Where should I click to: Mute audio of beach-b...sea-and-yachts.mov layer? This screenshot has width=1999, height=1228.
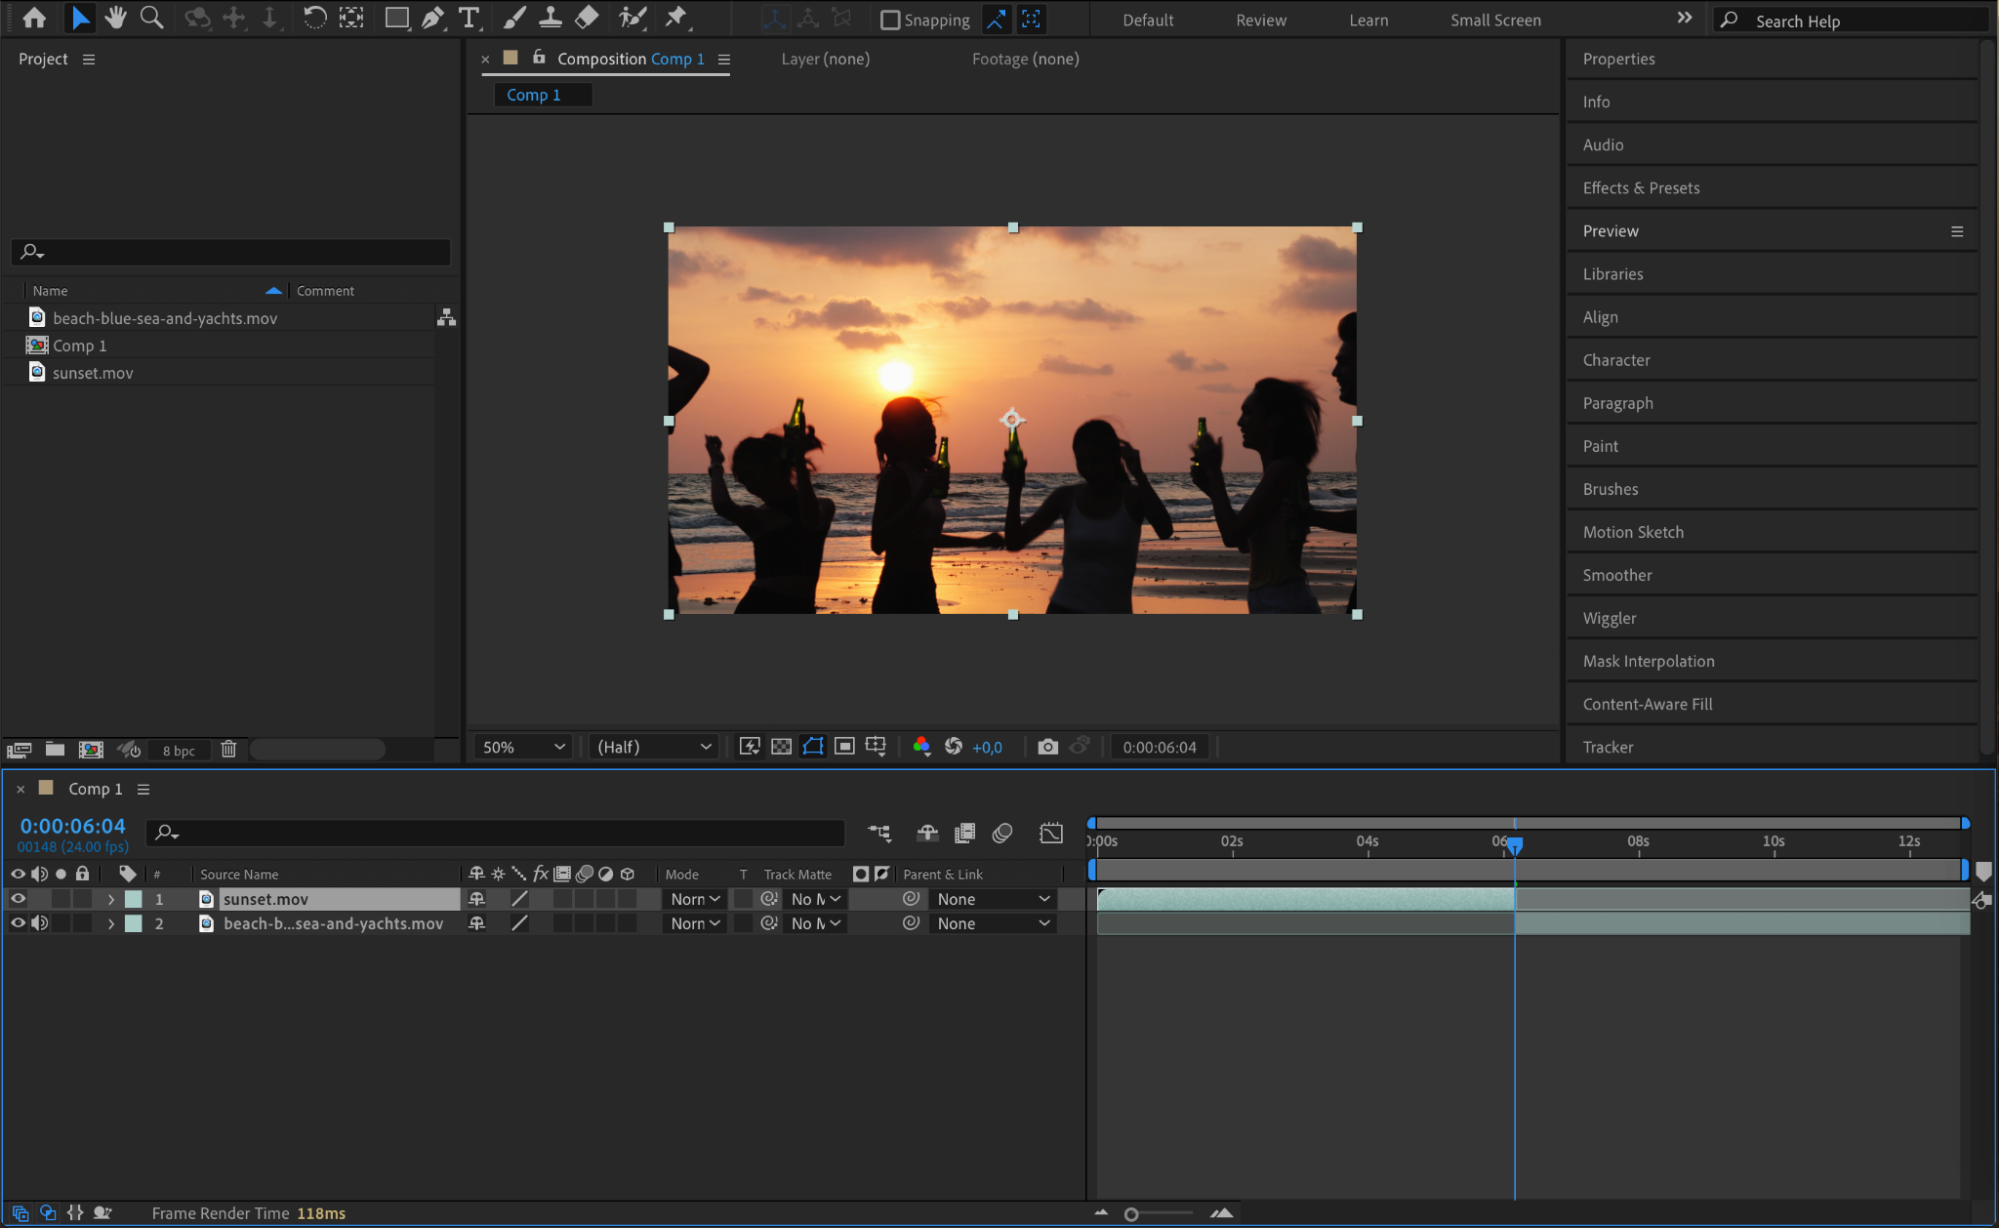click(40, 923)
